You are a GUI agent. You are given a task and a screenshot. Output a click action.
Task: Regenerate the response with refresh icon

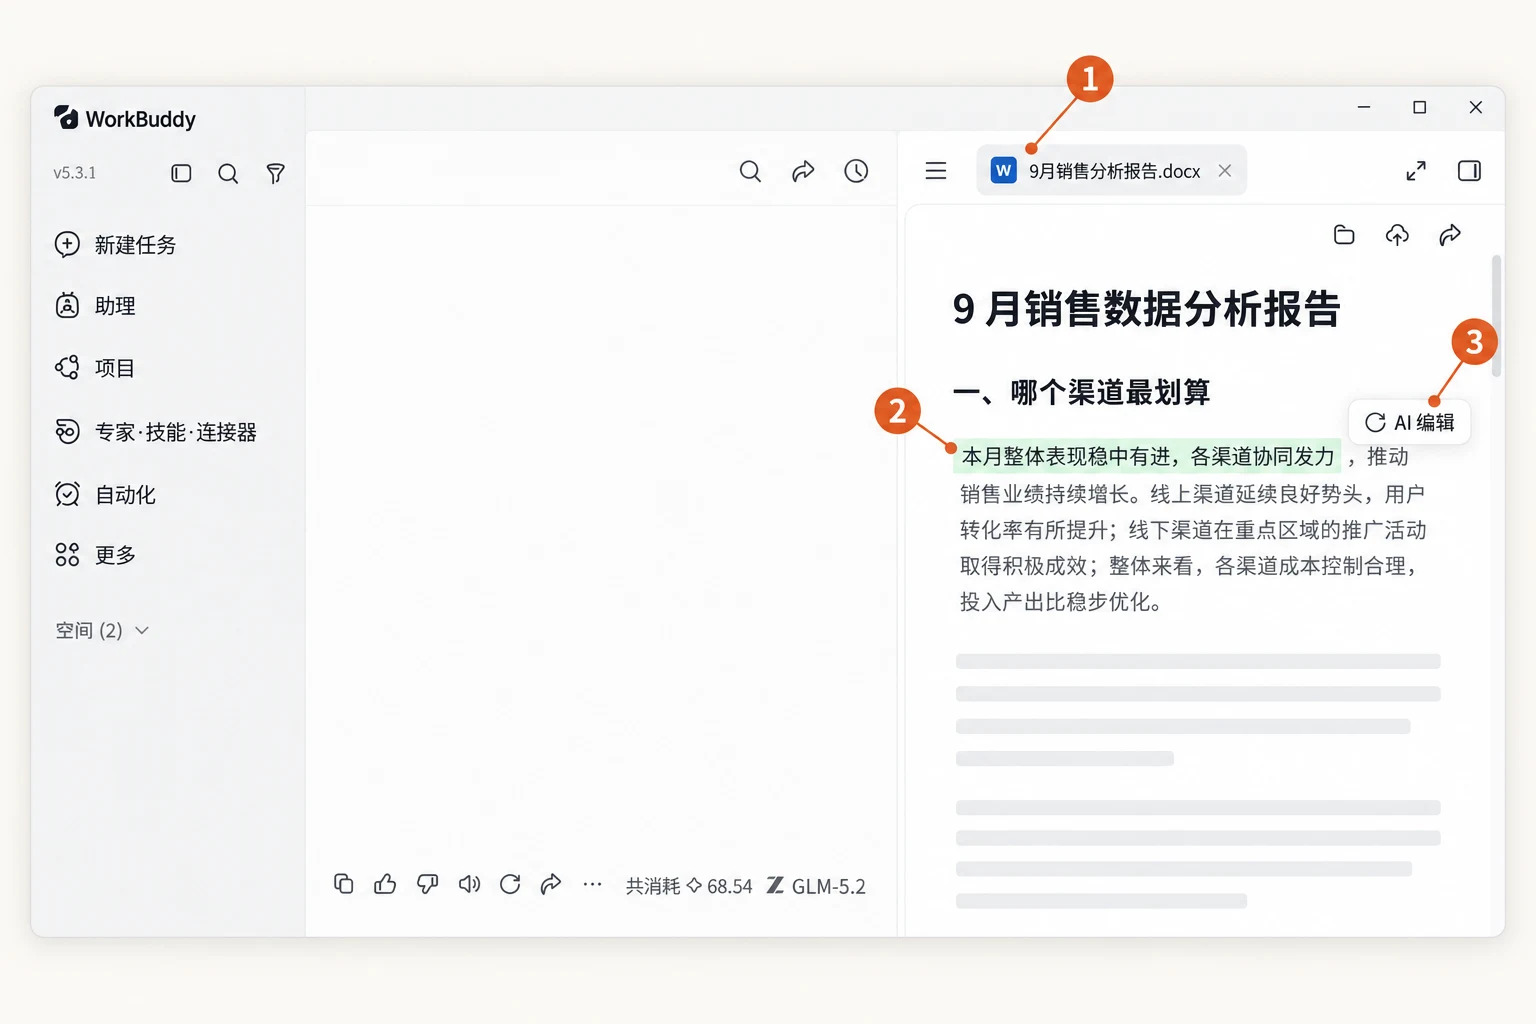pos(510,884)
